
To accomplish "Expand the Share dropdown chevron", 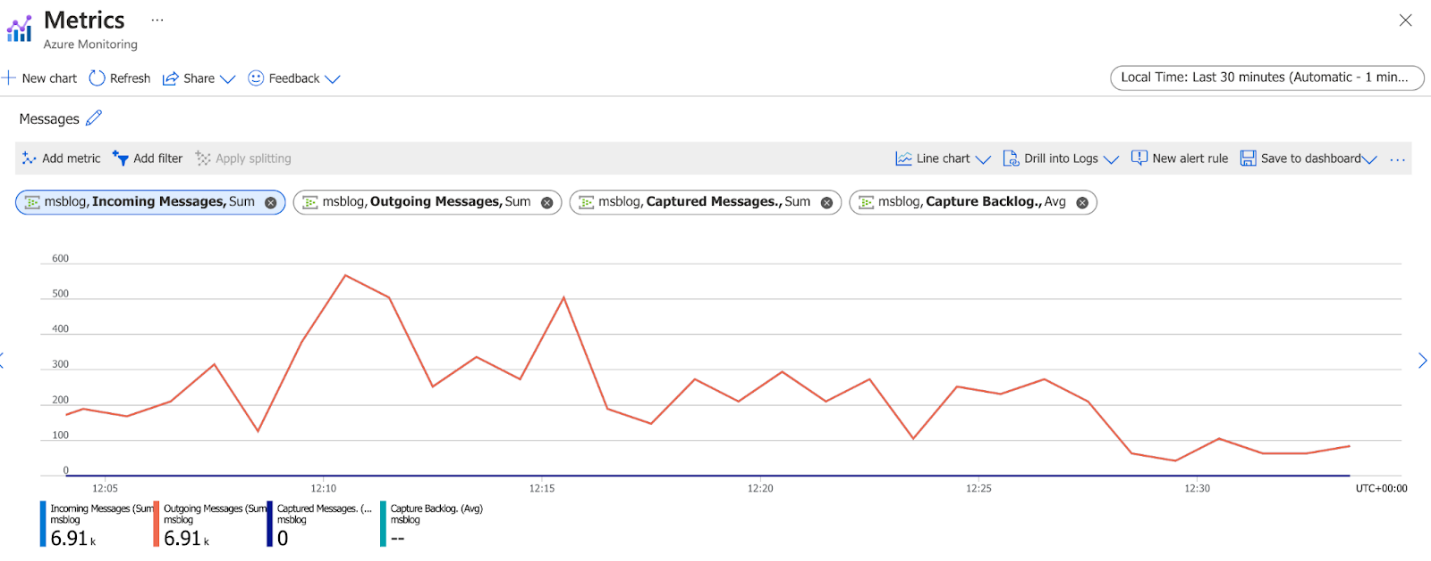I will pyautogui.click(x=227, y=79).
